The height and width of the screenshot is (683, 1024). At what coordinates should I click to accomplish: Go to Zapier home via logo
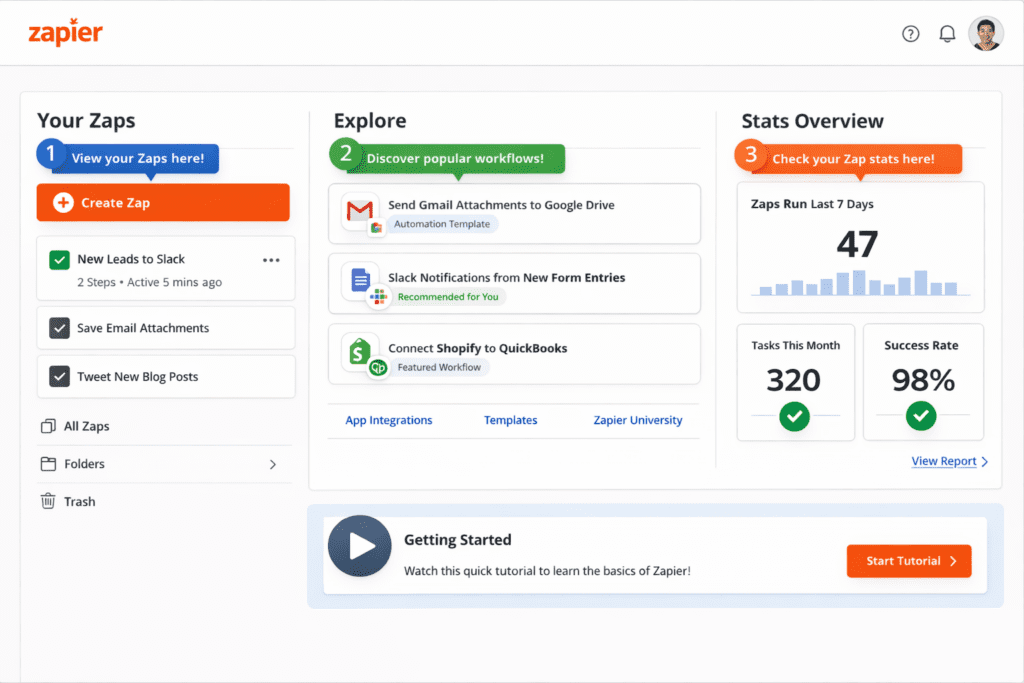[65, 33]
